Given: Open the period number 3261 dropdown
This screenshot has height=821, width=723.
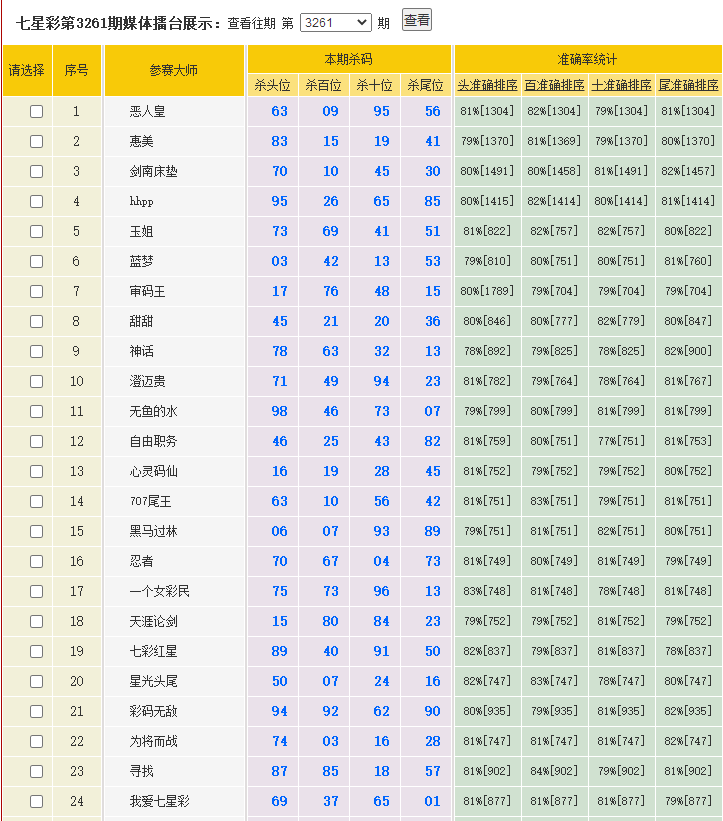Looking at the screenshot, I should tap(335, 22).
